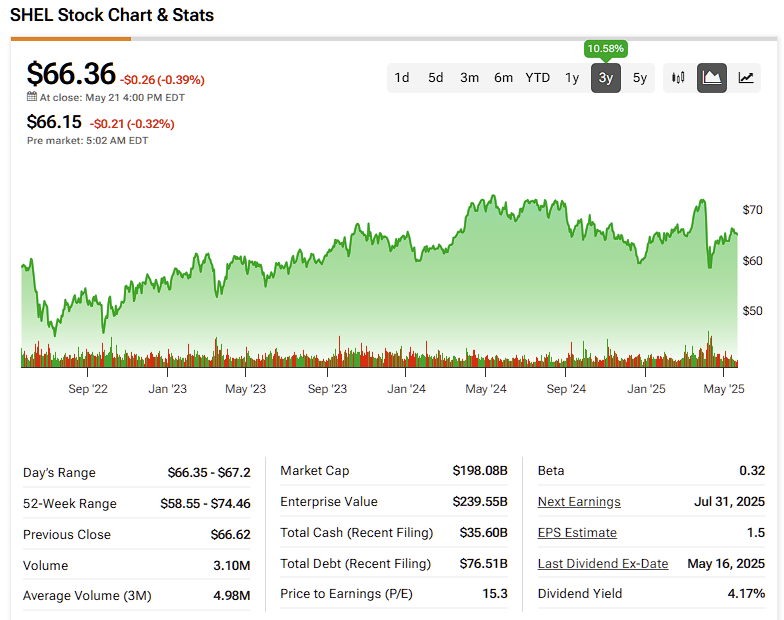Click the May 16, 2025 ex-dividend date
Viewport: 784px width, 620px height.
(x=726, y=564)
